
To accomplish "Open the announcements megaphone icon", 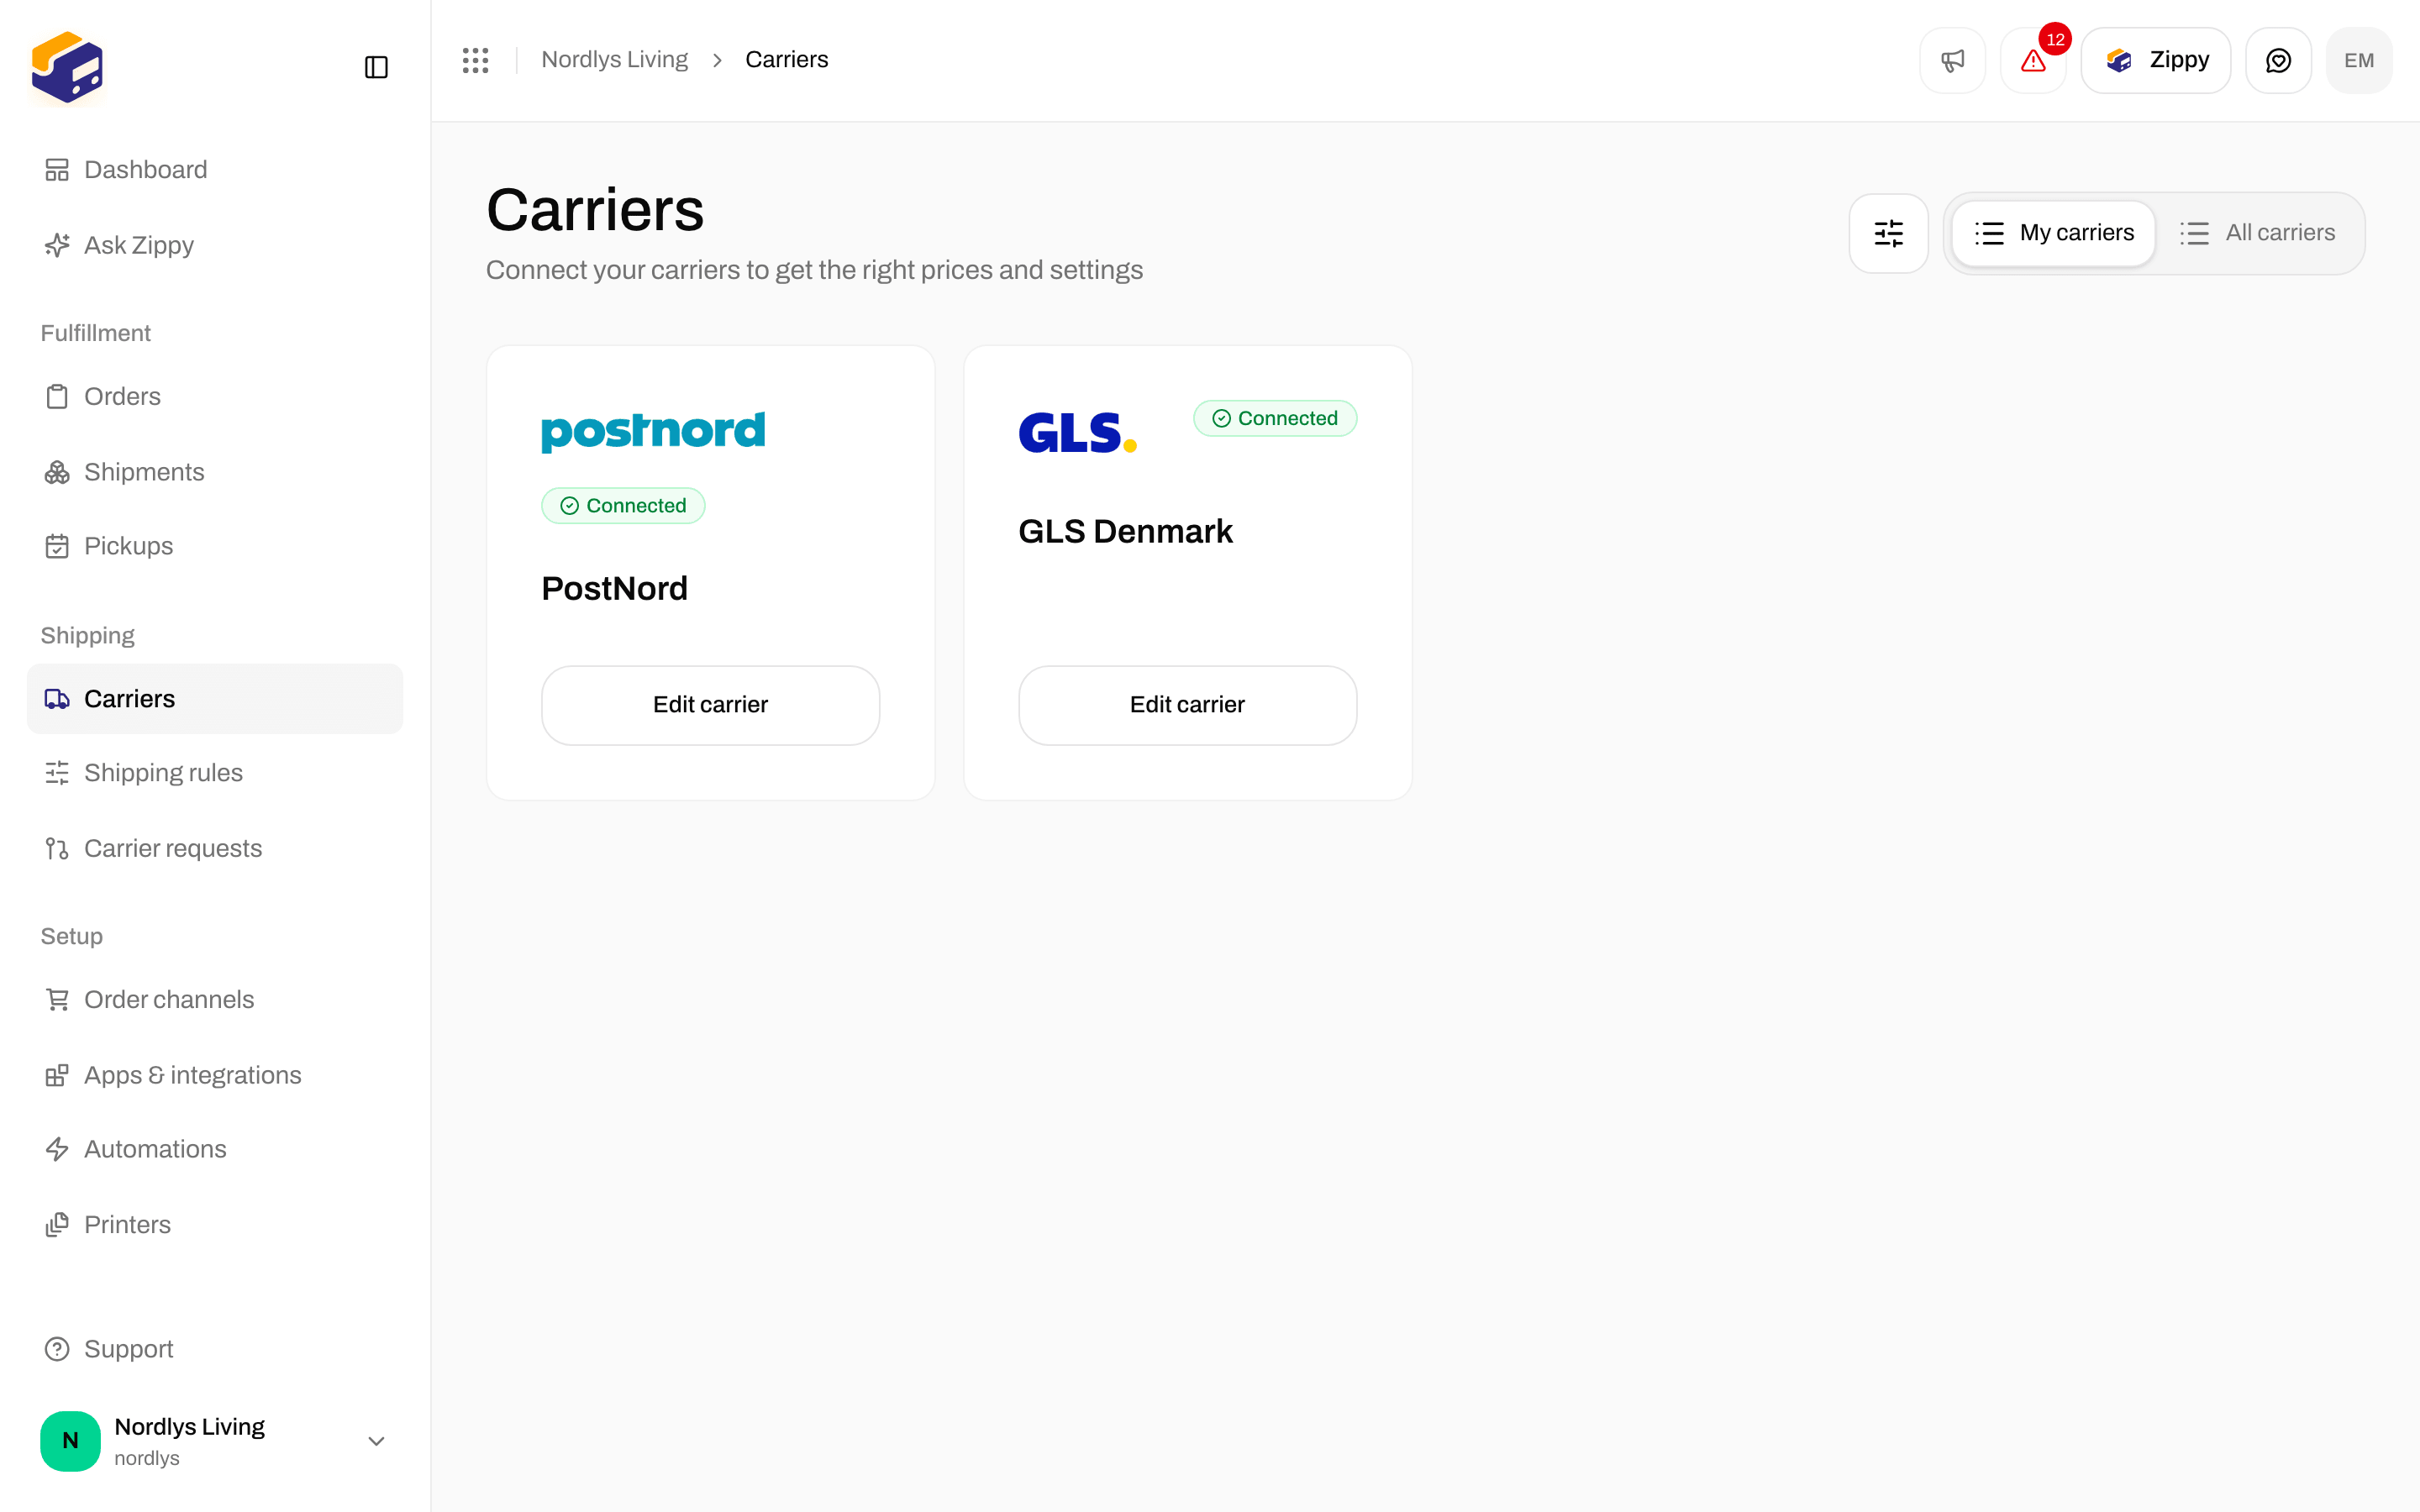I will click(1952, 60).
